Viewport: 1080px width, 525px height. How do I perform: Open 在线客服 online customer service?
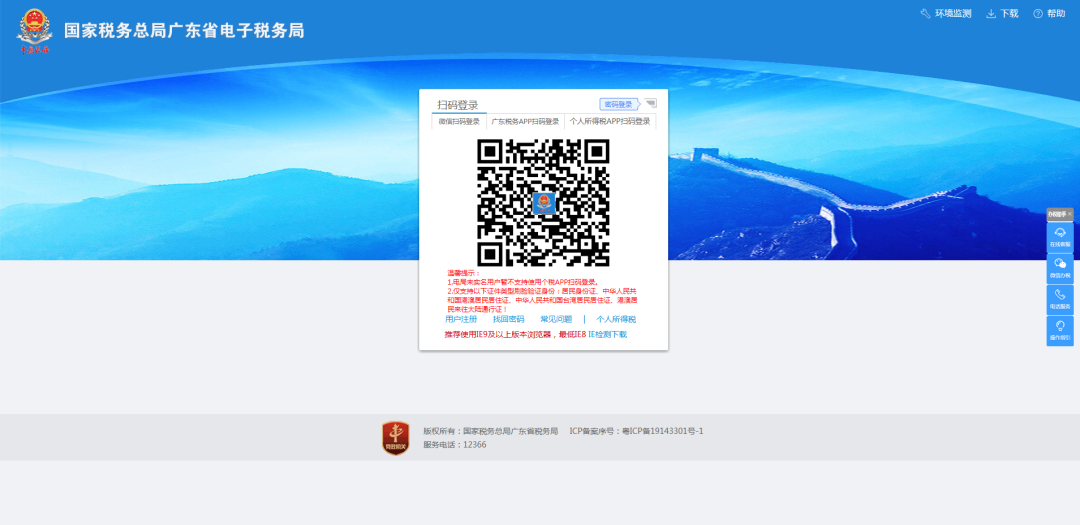pyautogui.click(x=1060, y=237)
